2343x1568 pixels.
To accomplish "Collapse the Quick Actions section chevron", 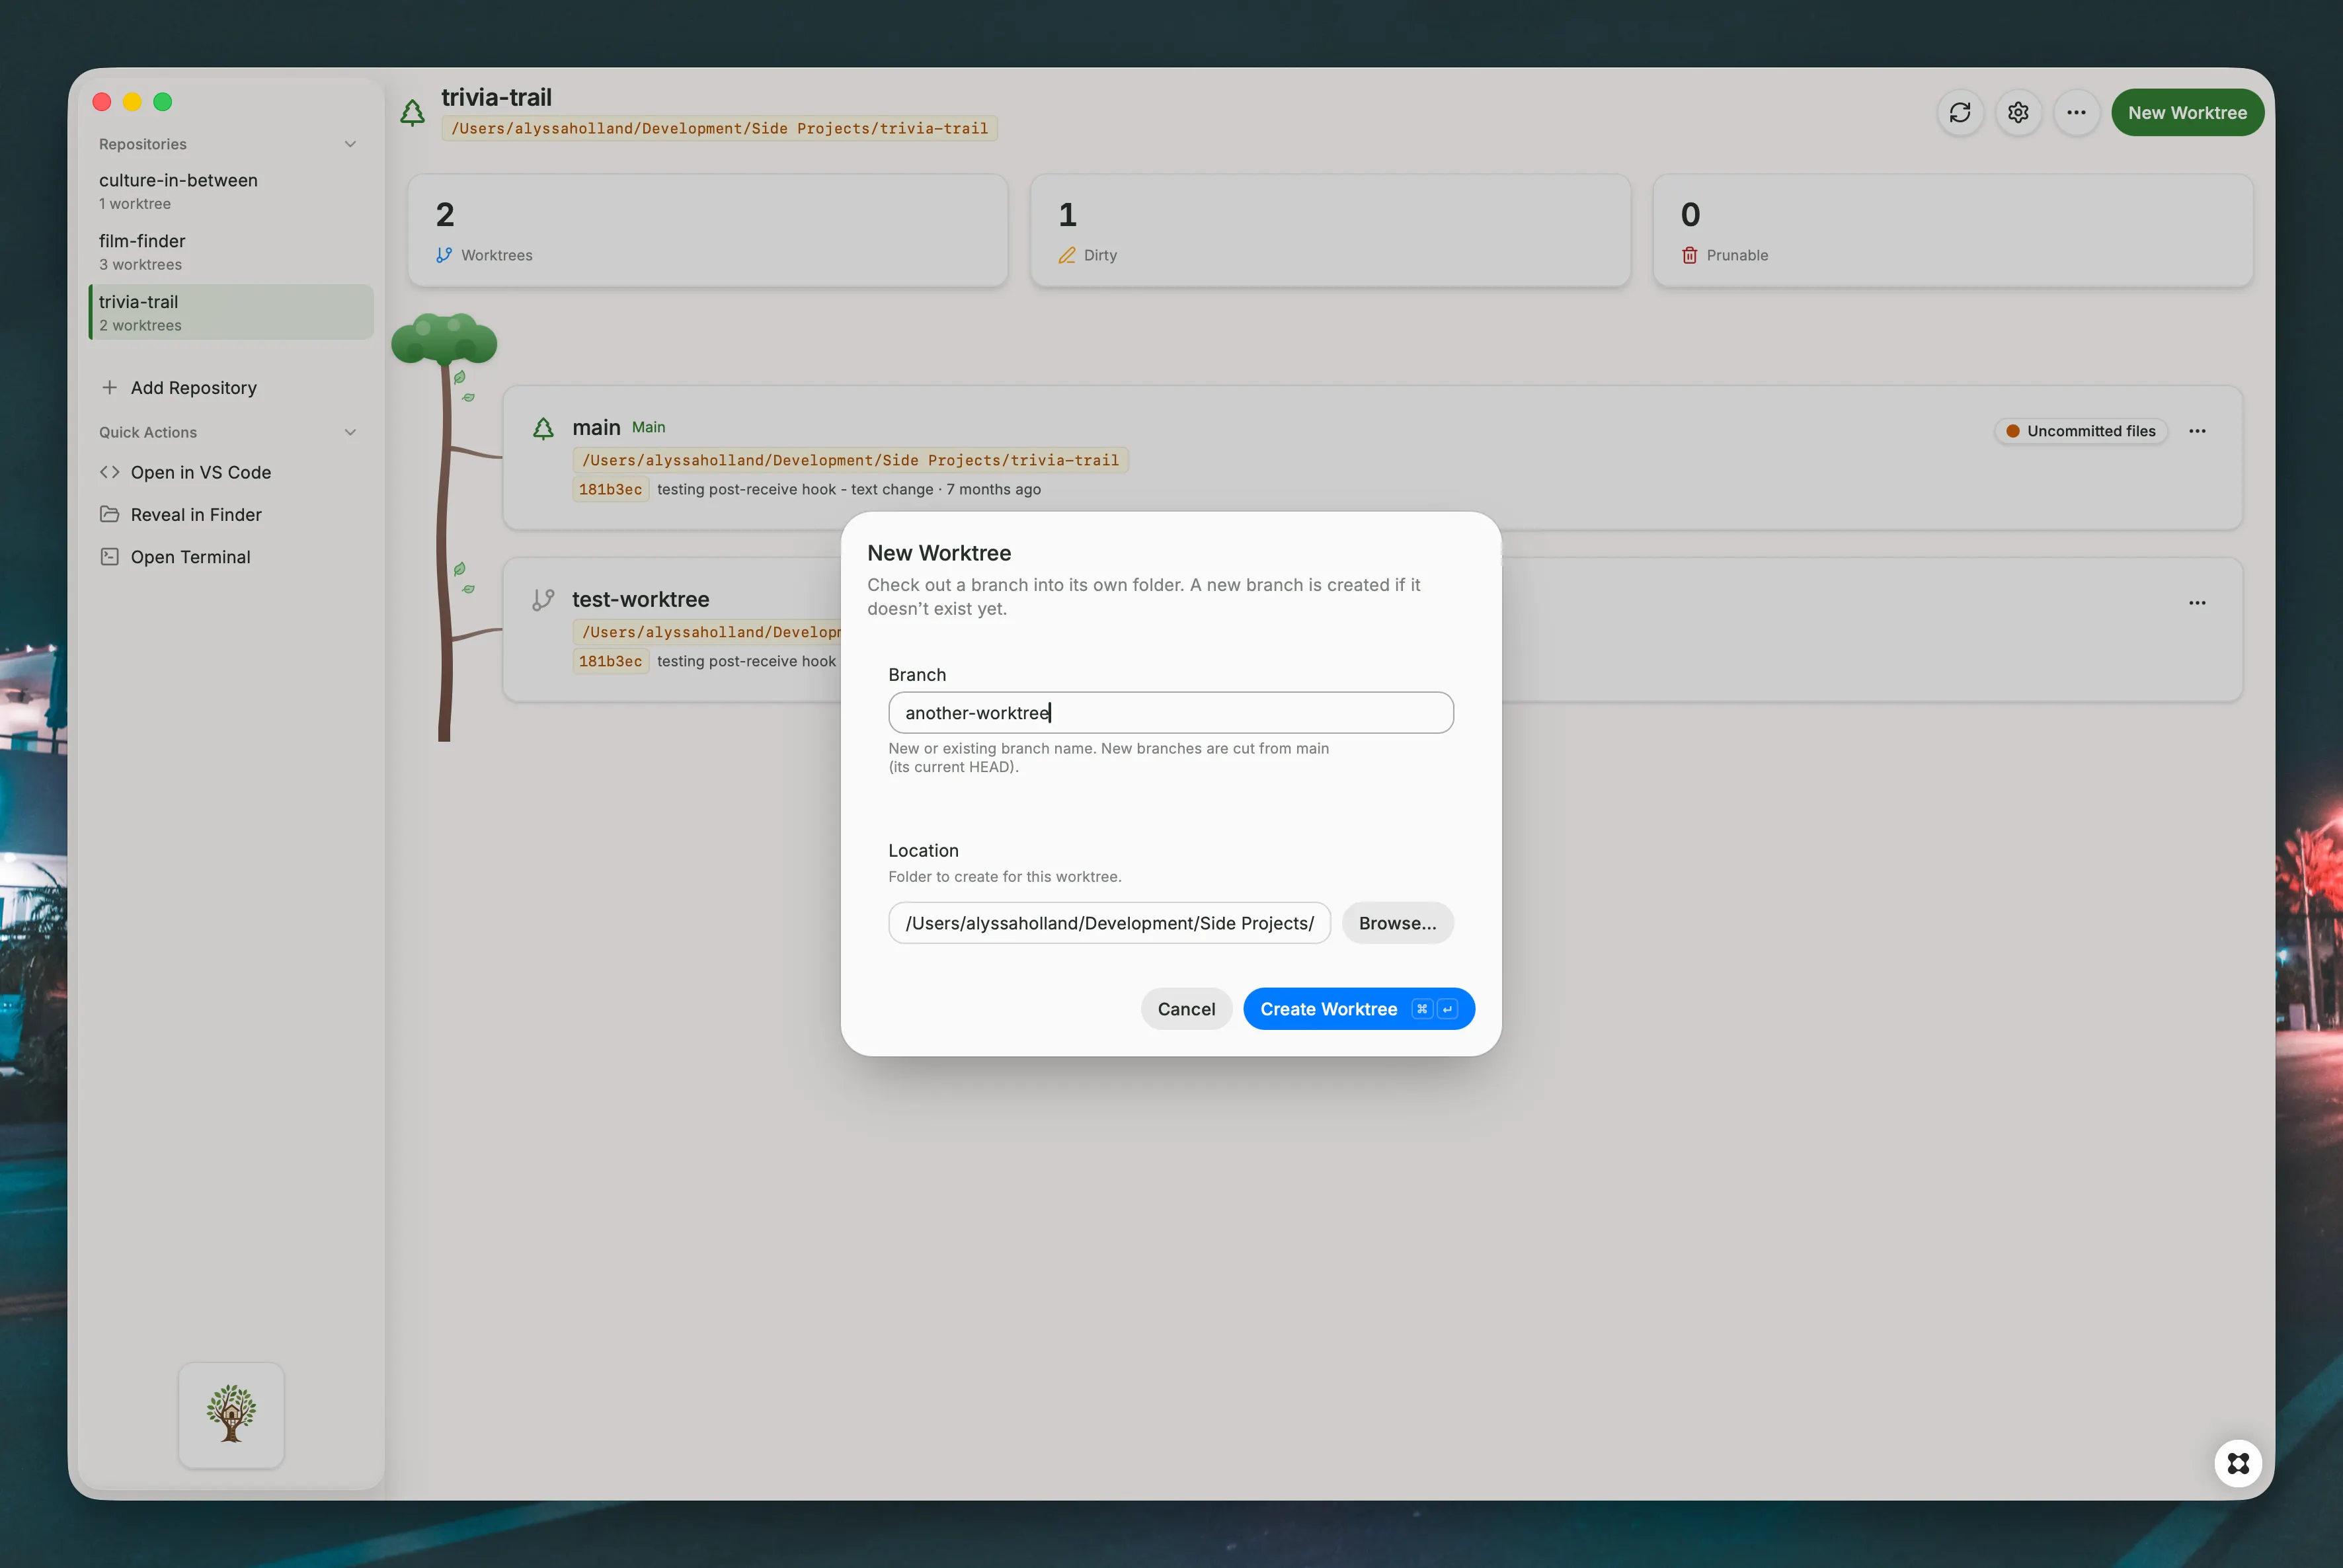I will [350, 432].
